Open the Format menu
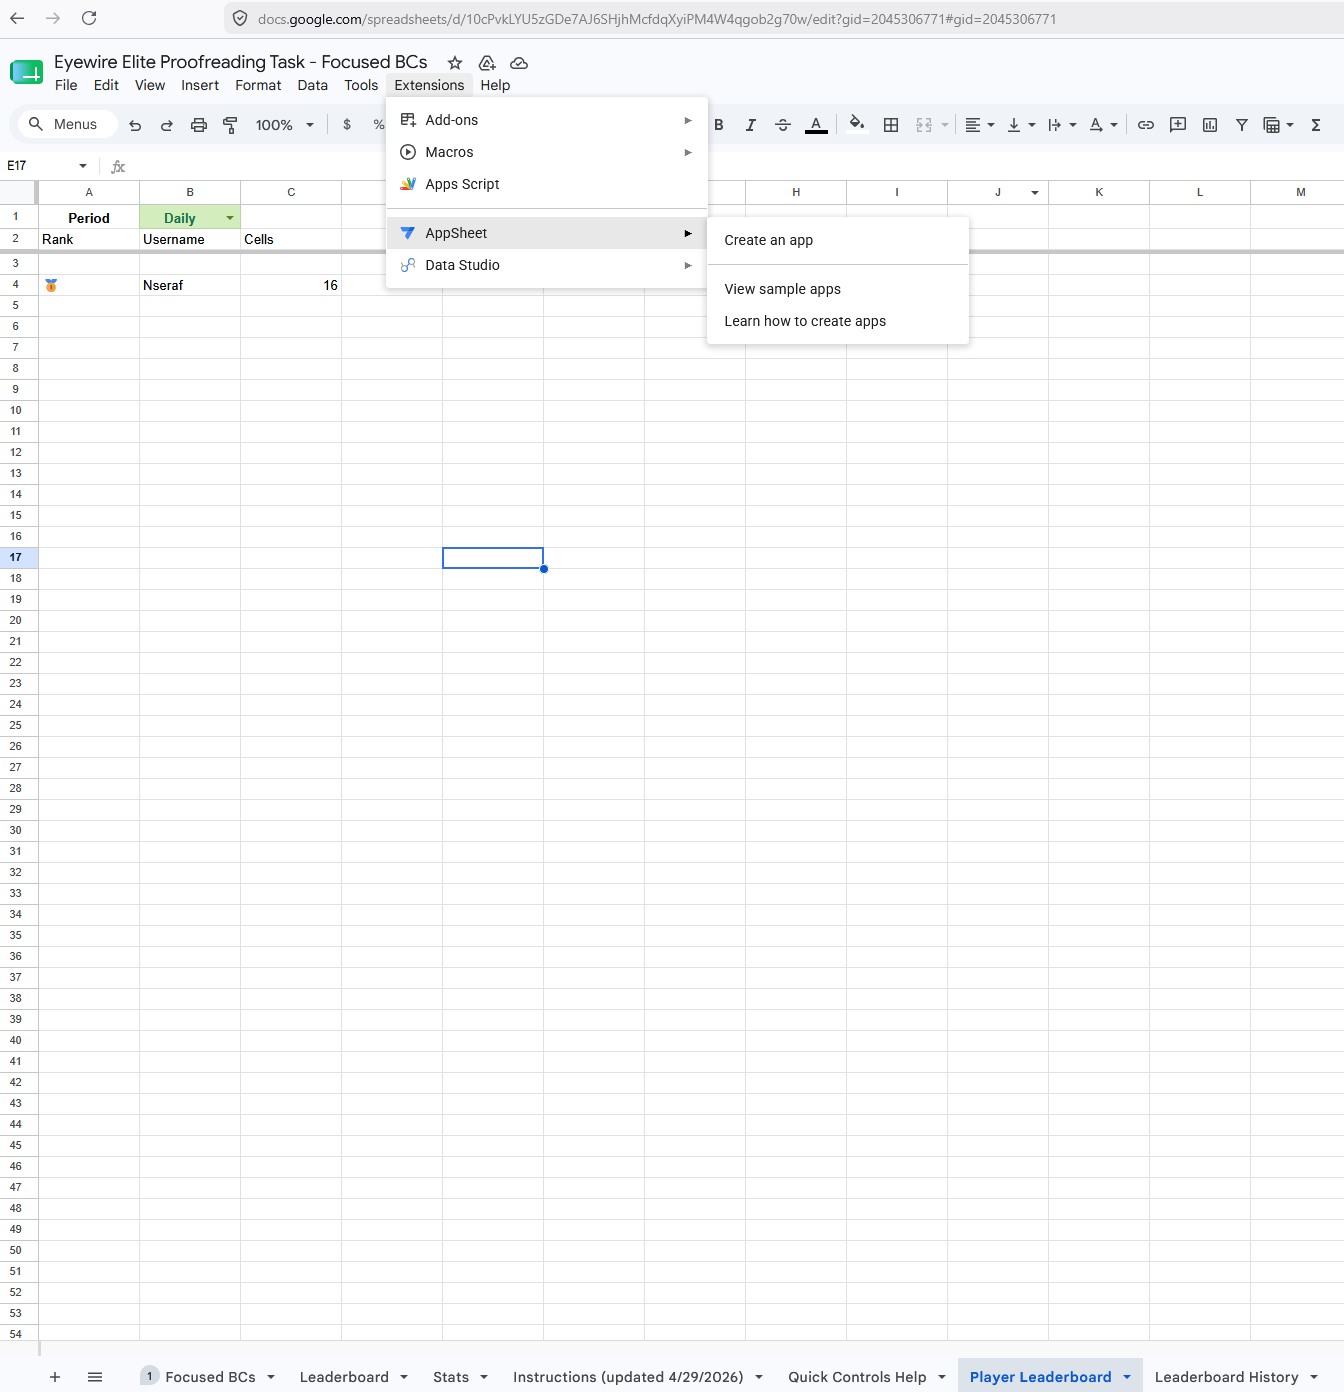This screenshot has height=1392, width=1344. (258, 86)
